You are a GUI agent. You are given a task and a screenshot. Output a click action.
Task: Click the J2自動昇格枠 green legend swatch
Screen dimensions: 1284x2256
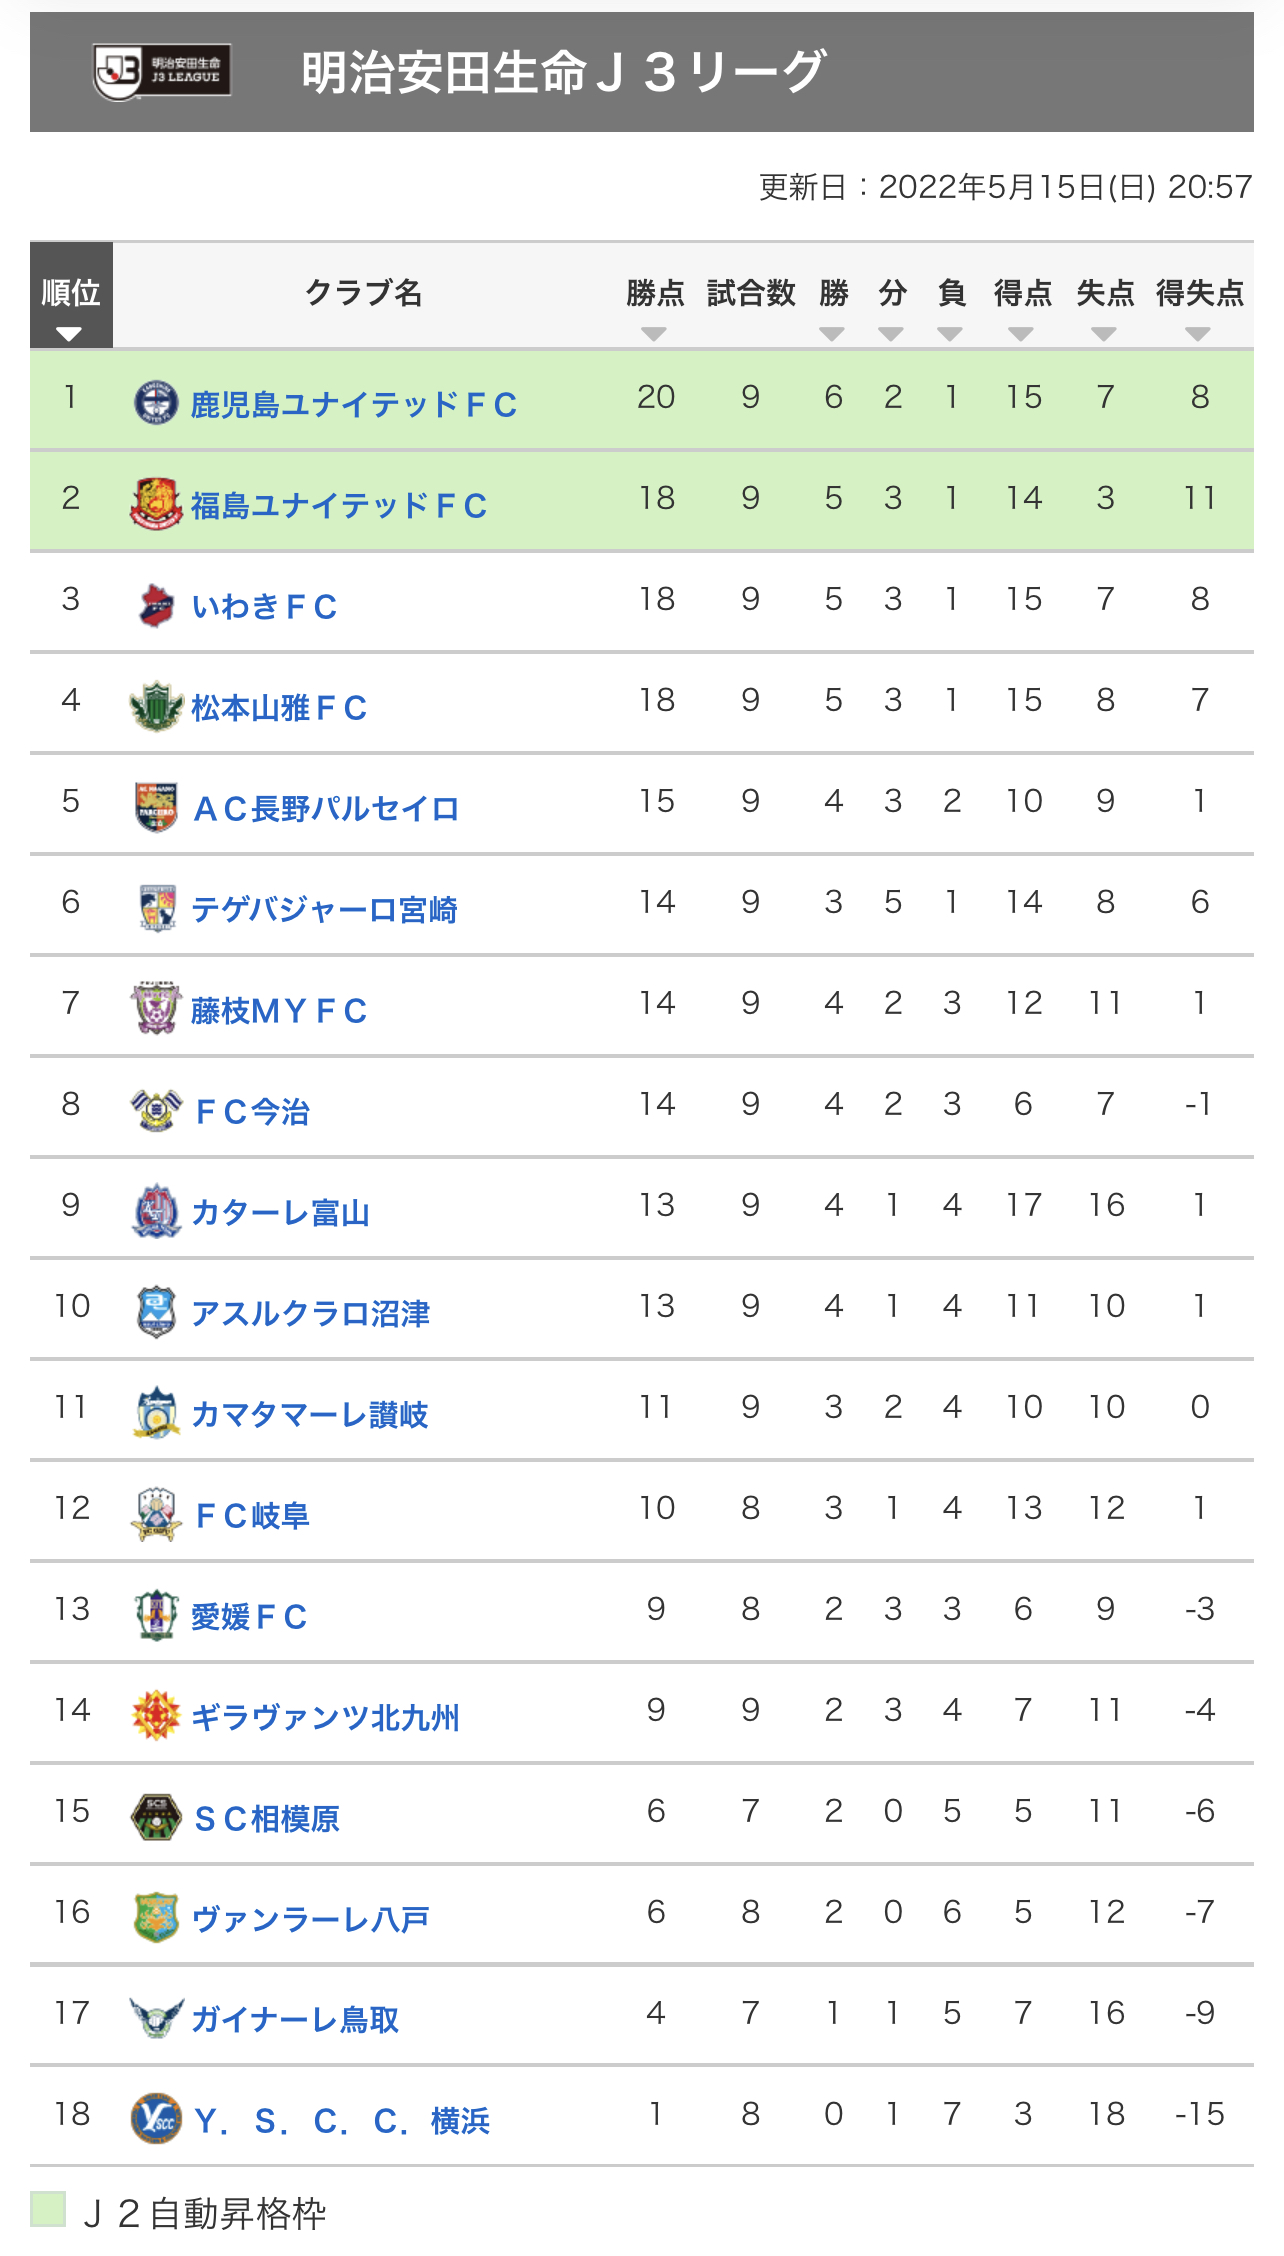[x=48, y=2209]
